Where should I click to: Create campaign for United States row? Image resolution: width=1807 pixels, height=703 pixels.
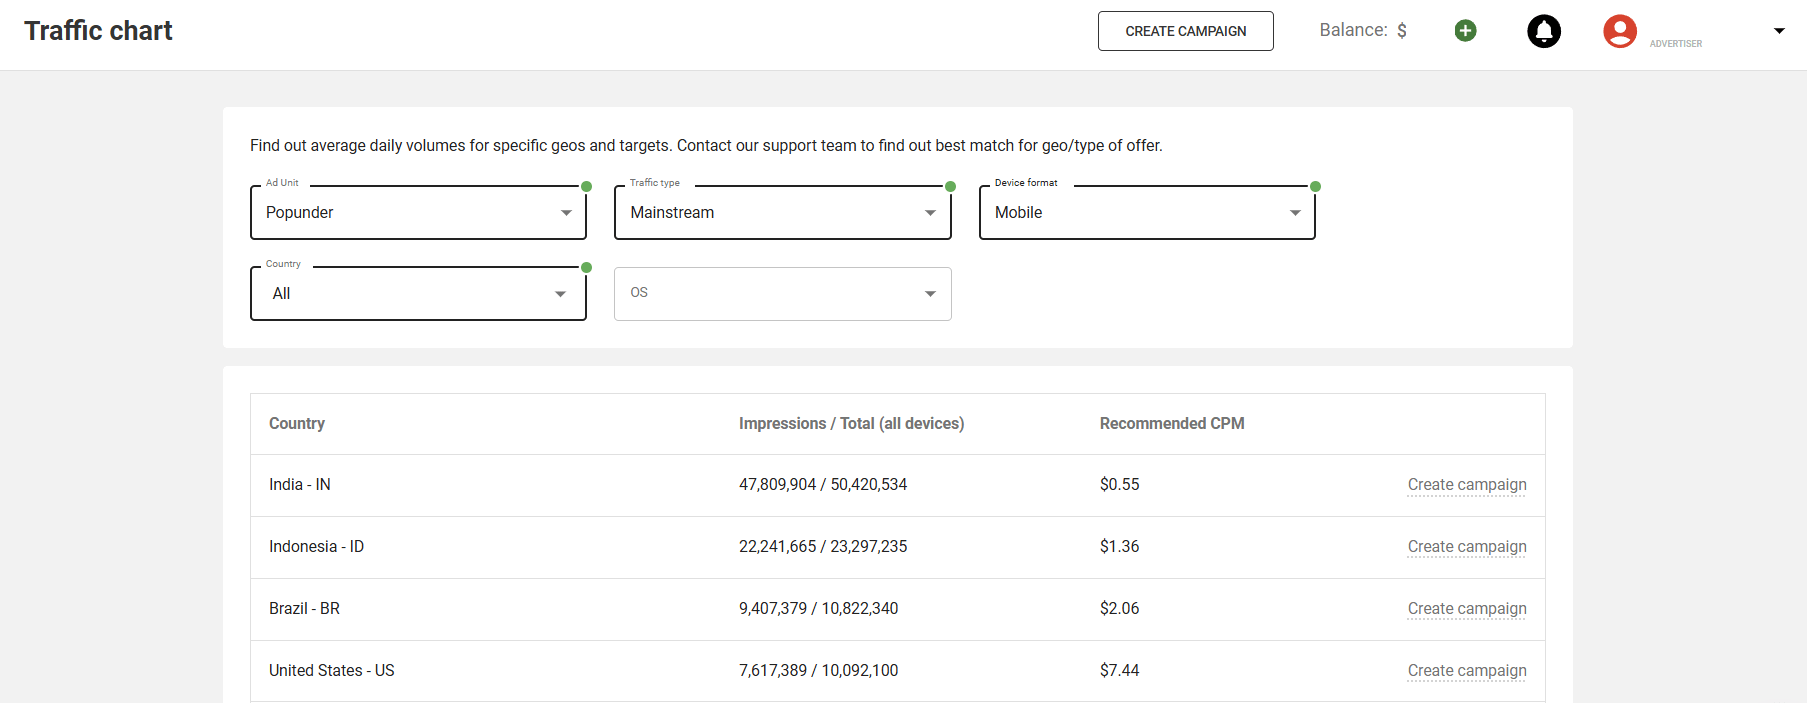[x=1466, y=671]
